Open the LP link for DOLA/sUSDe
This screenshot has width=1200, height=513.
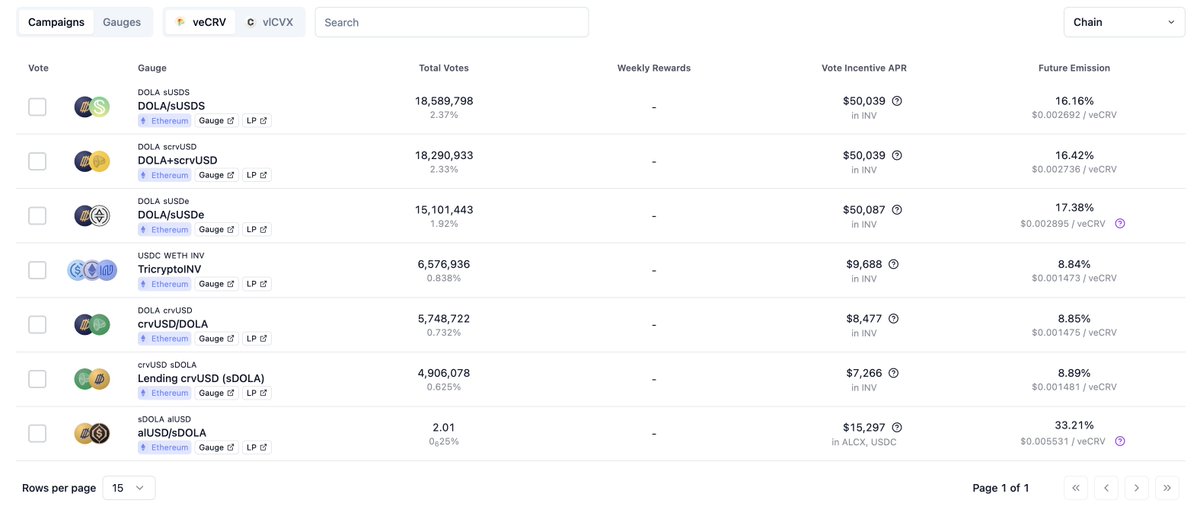(257, 230)
